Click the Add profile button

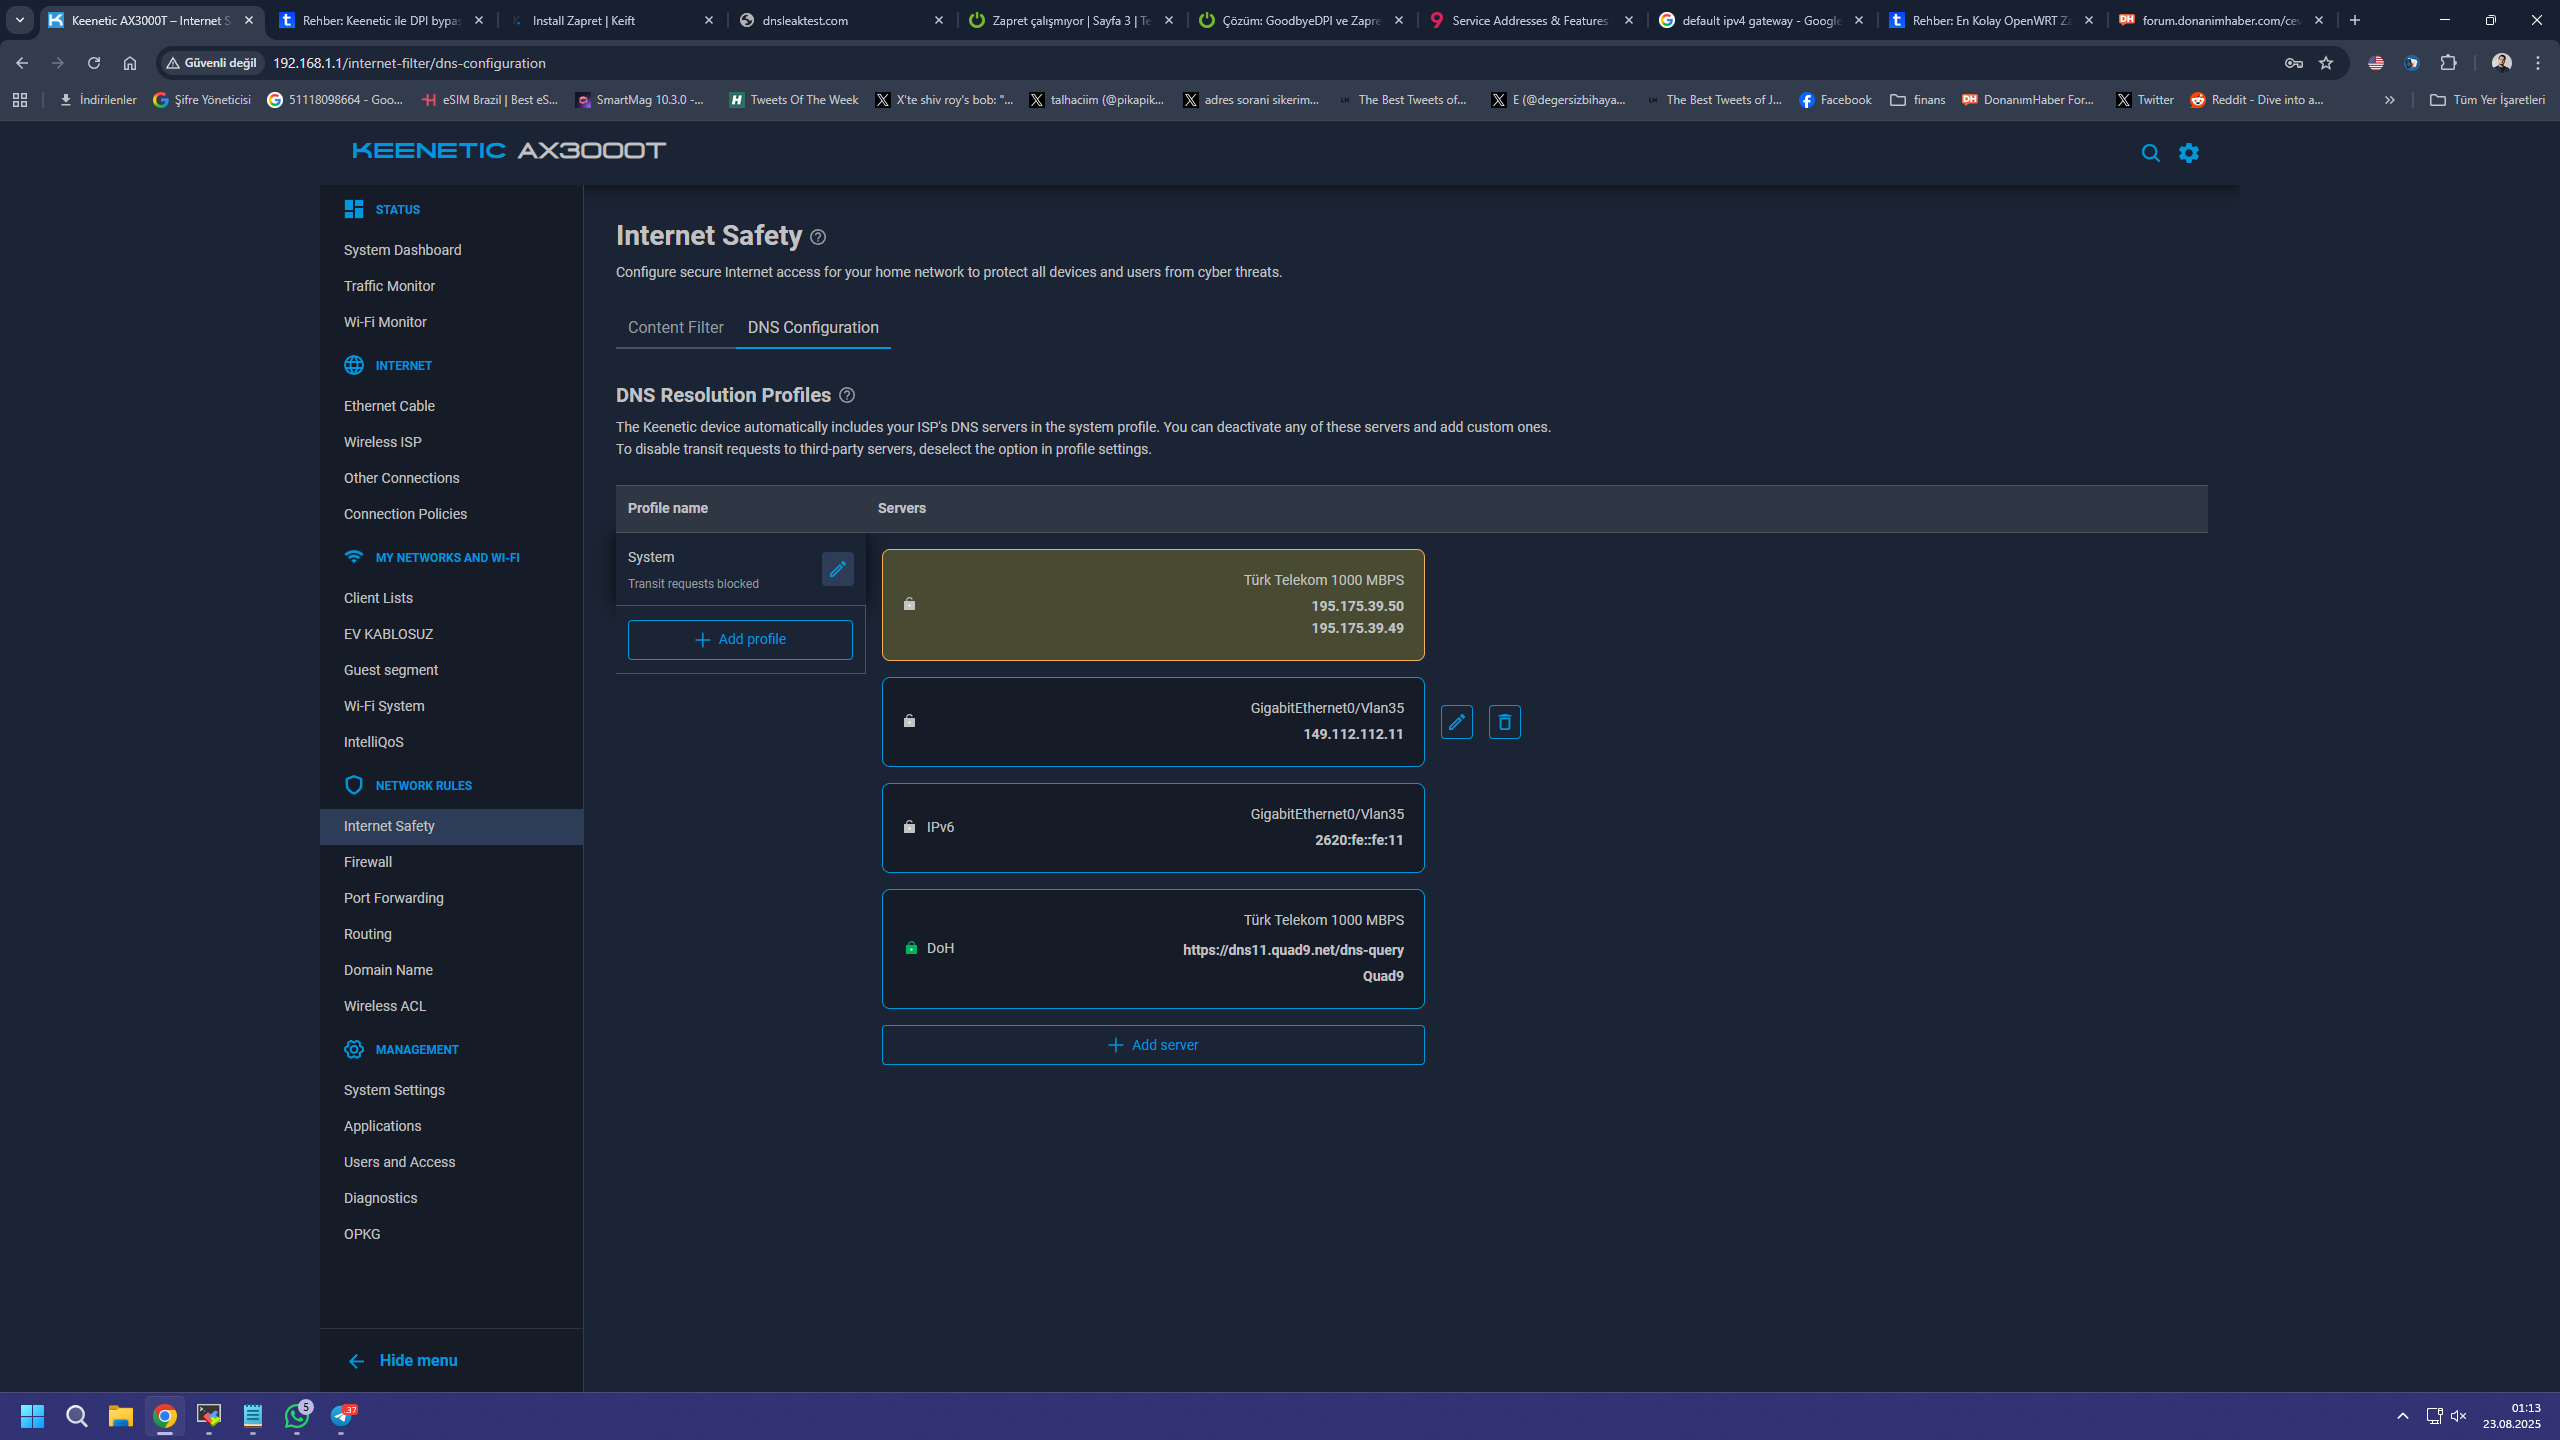click(x=740, y=640)
